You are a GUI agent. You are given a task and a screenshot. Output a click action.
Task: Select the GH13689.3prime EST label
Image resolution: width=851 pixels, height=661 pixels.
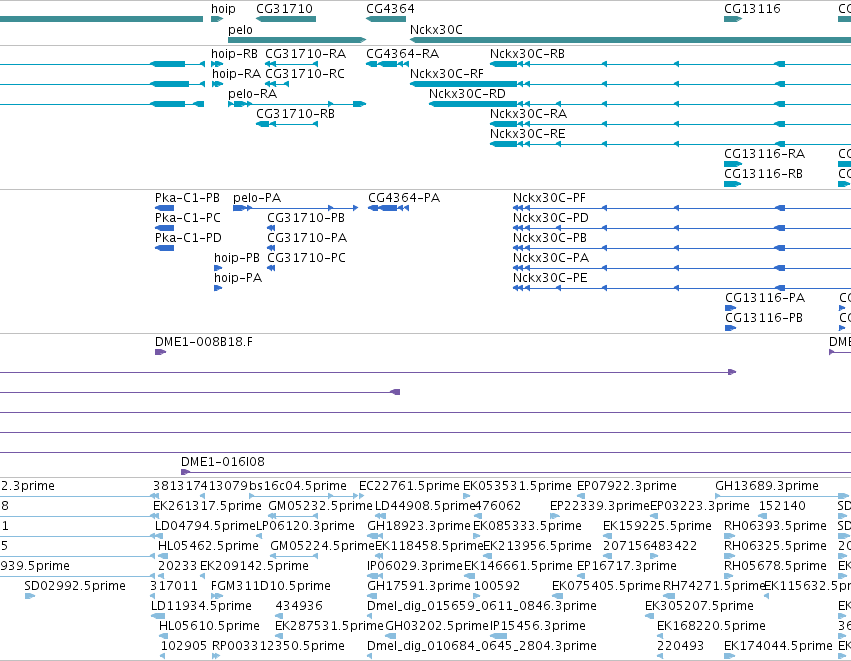pyautogui.click(x=767, y=486)
